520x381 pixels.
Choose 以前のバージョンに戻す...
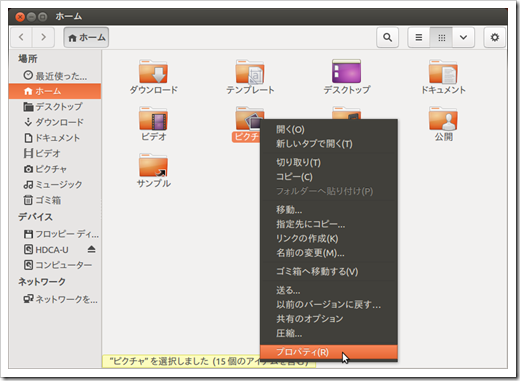(329, 304)
